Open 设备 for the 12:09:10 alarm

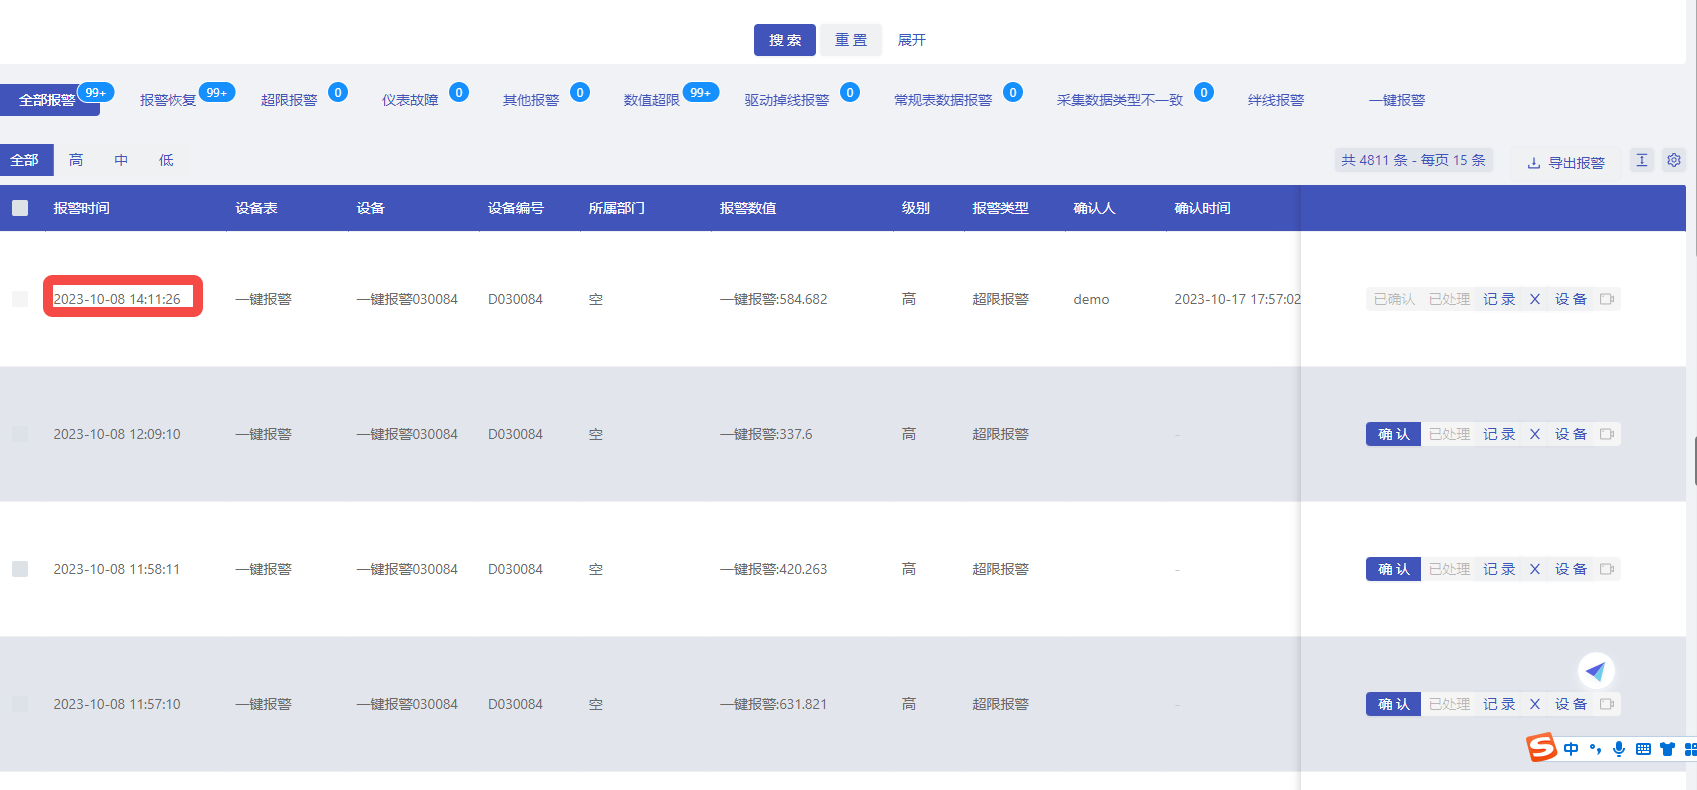1571,434
